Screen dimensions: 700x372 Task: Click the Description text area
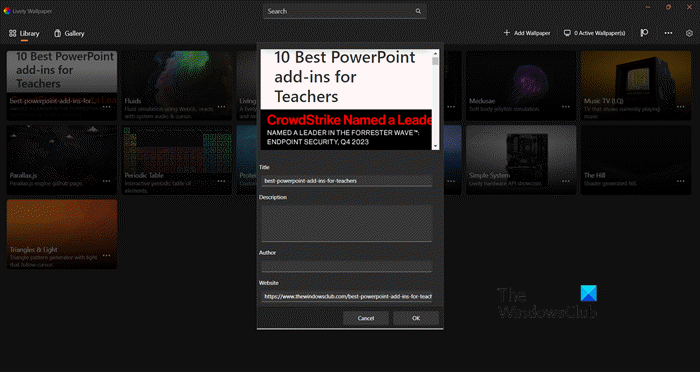coord(347,223)
